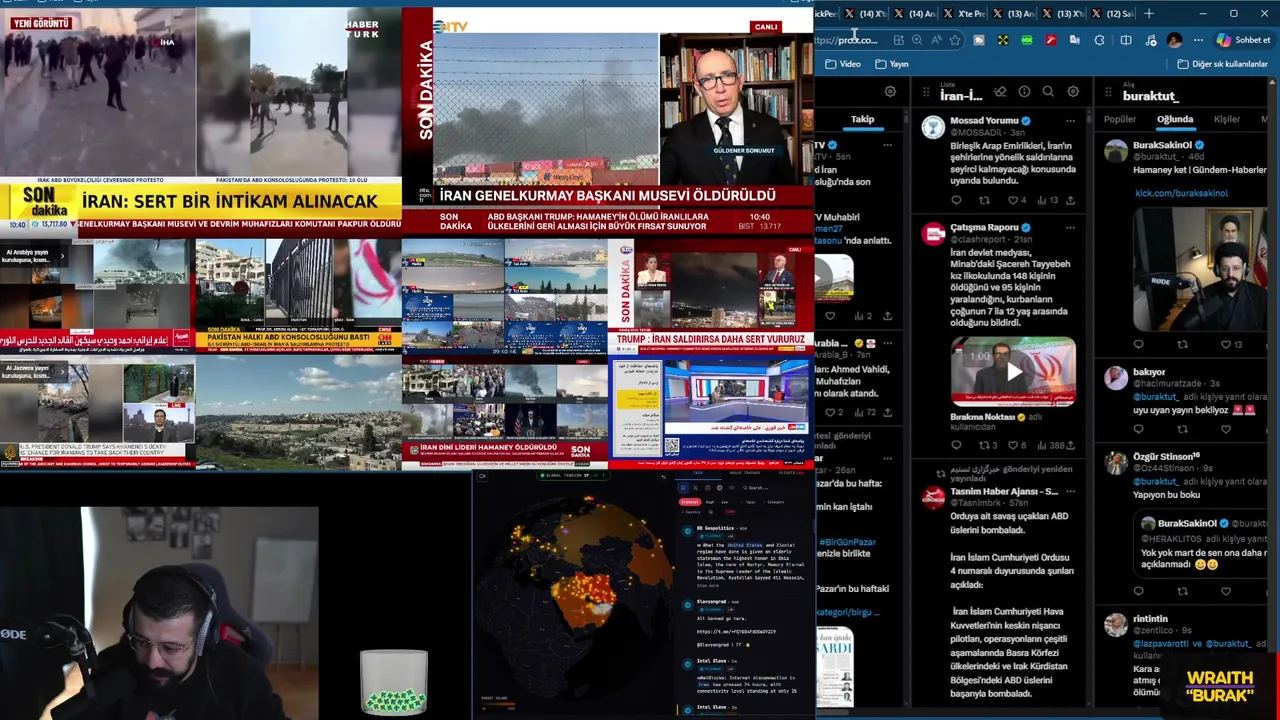The height and width of the screenshot is (720, 1280).
Task: View analytics of Mossad Yorumu post
Action: point(1047,200)
